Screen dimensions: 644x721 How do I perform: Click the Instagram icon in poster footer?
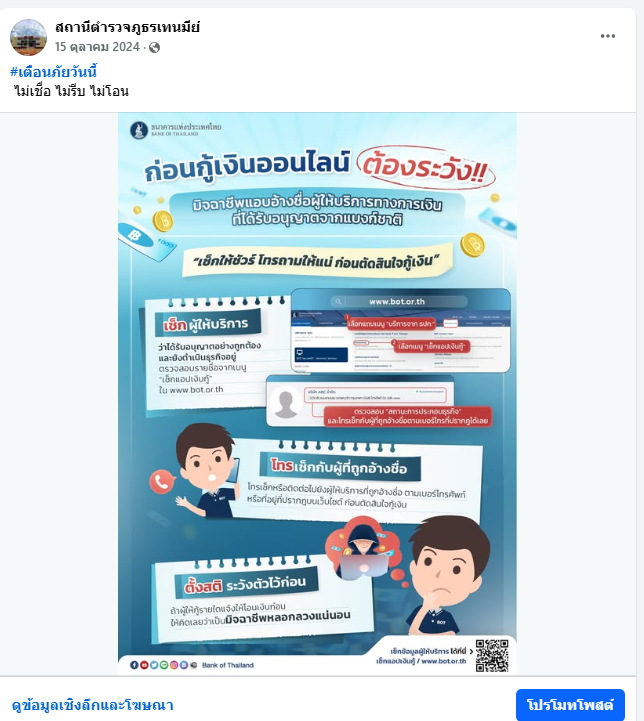[174, 665]
